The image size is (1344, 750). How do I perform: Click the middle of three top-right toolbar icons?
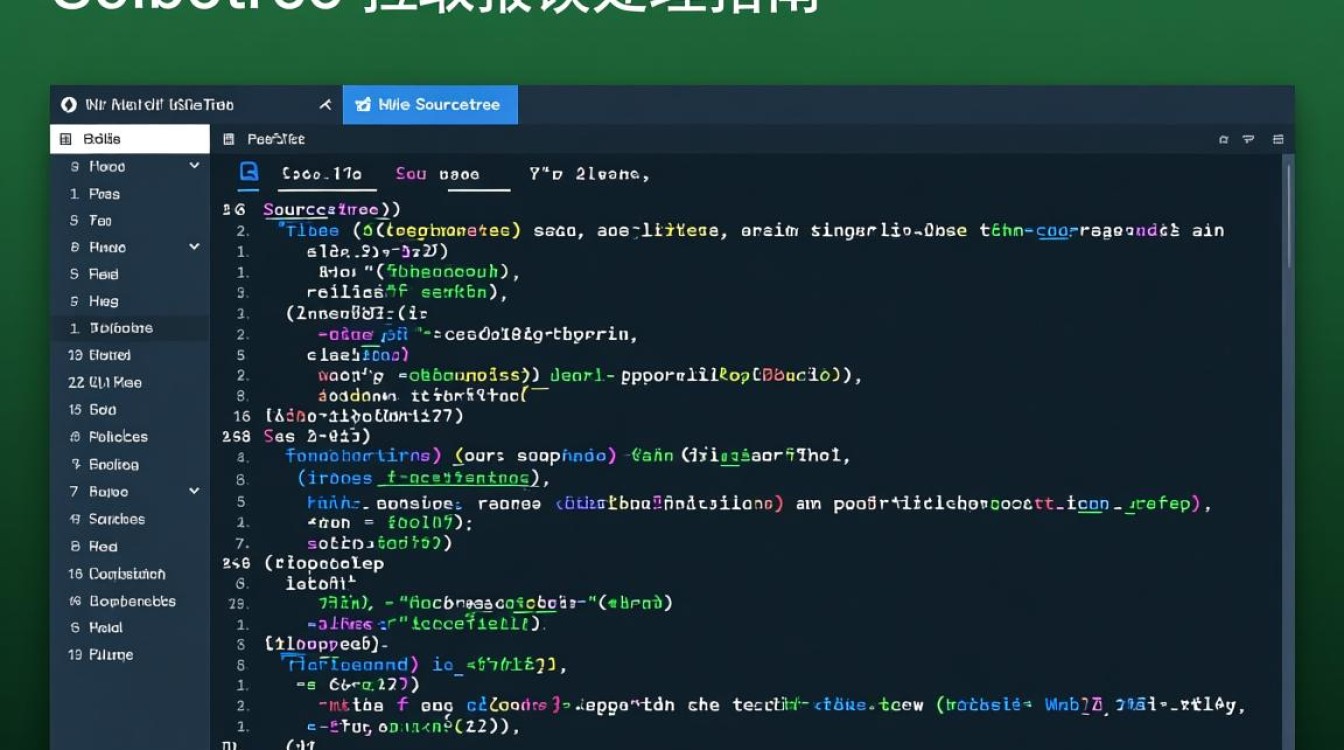(x=1249, y=139)
